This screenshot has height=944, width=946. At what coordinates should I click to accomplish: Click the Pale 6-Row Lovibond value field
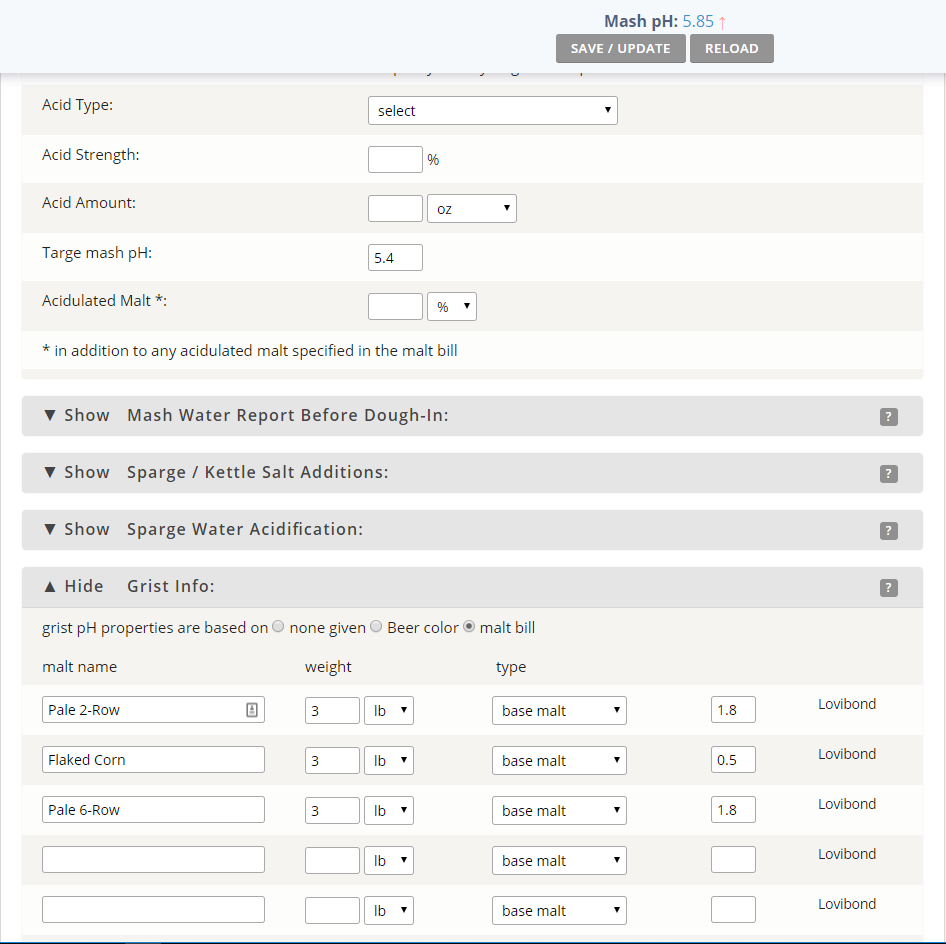point(732,810)
